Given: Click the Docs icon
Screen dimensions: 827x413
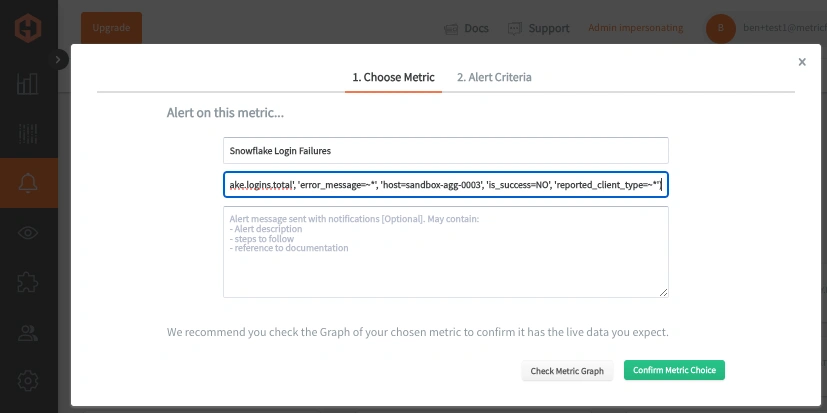Looking at the screenshot, I should 451,28.
